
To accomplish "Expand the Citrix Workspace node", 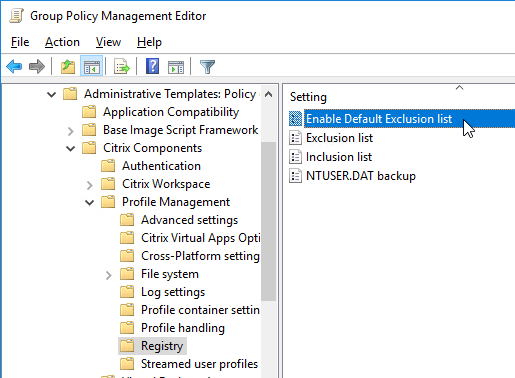I will click(x=89, y=185).
